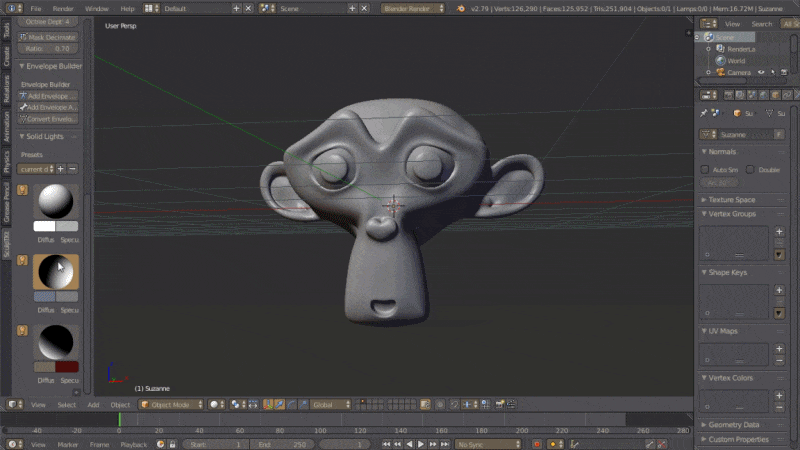Click the timeline preview range clock icon
Screen dimensions: 800x450
[x=160, y=444]
